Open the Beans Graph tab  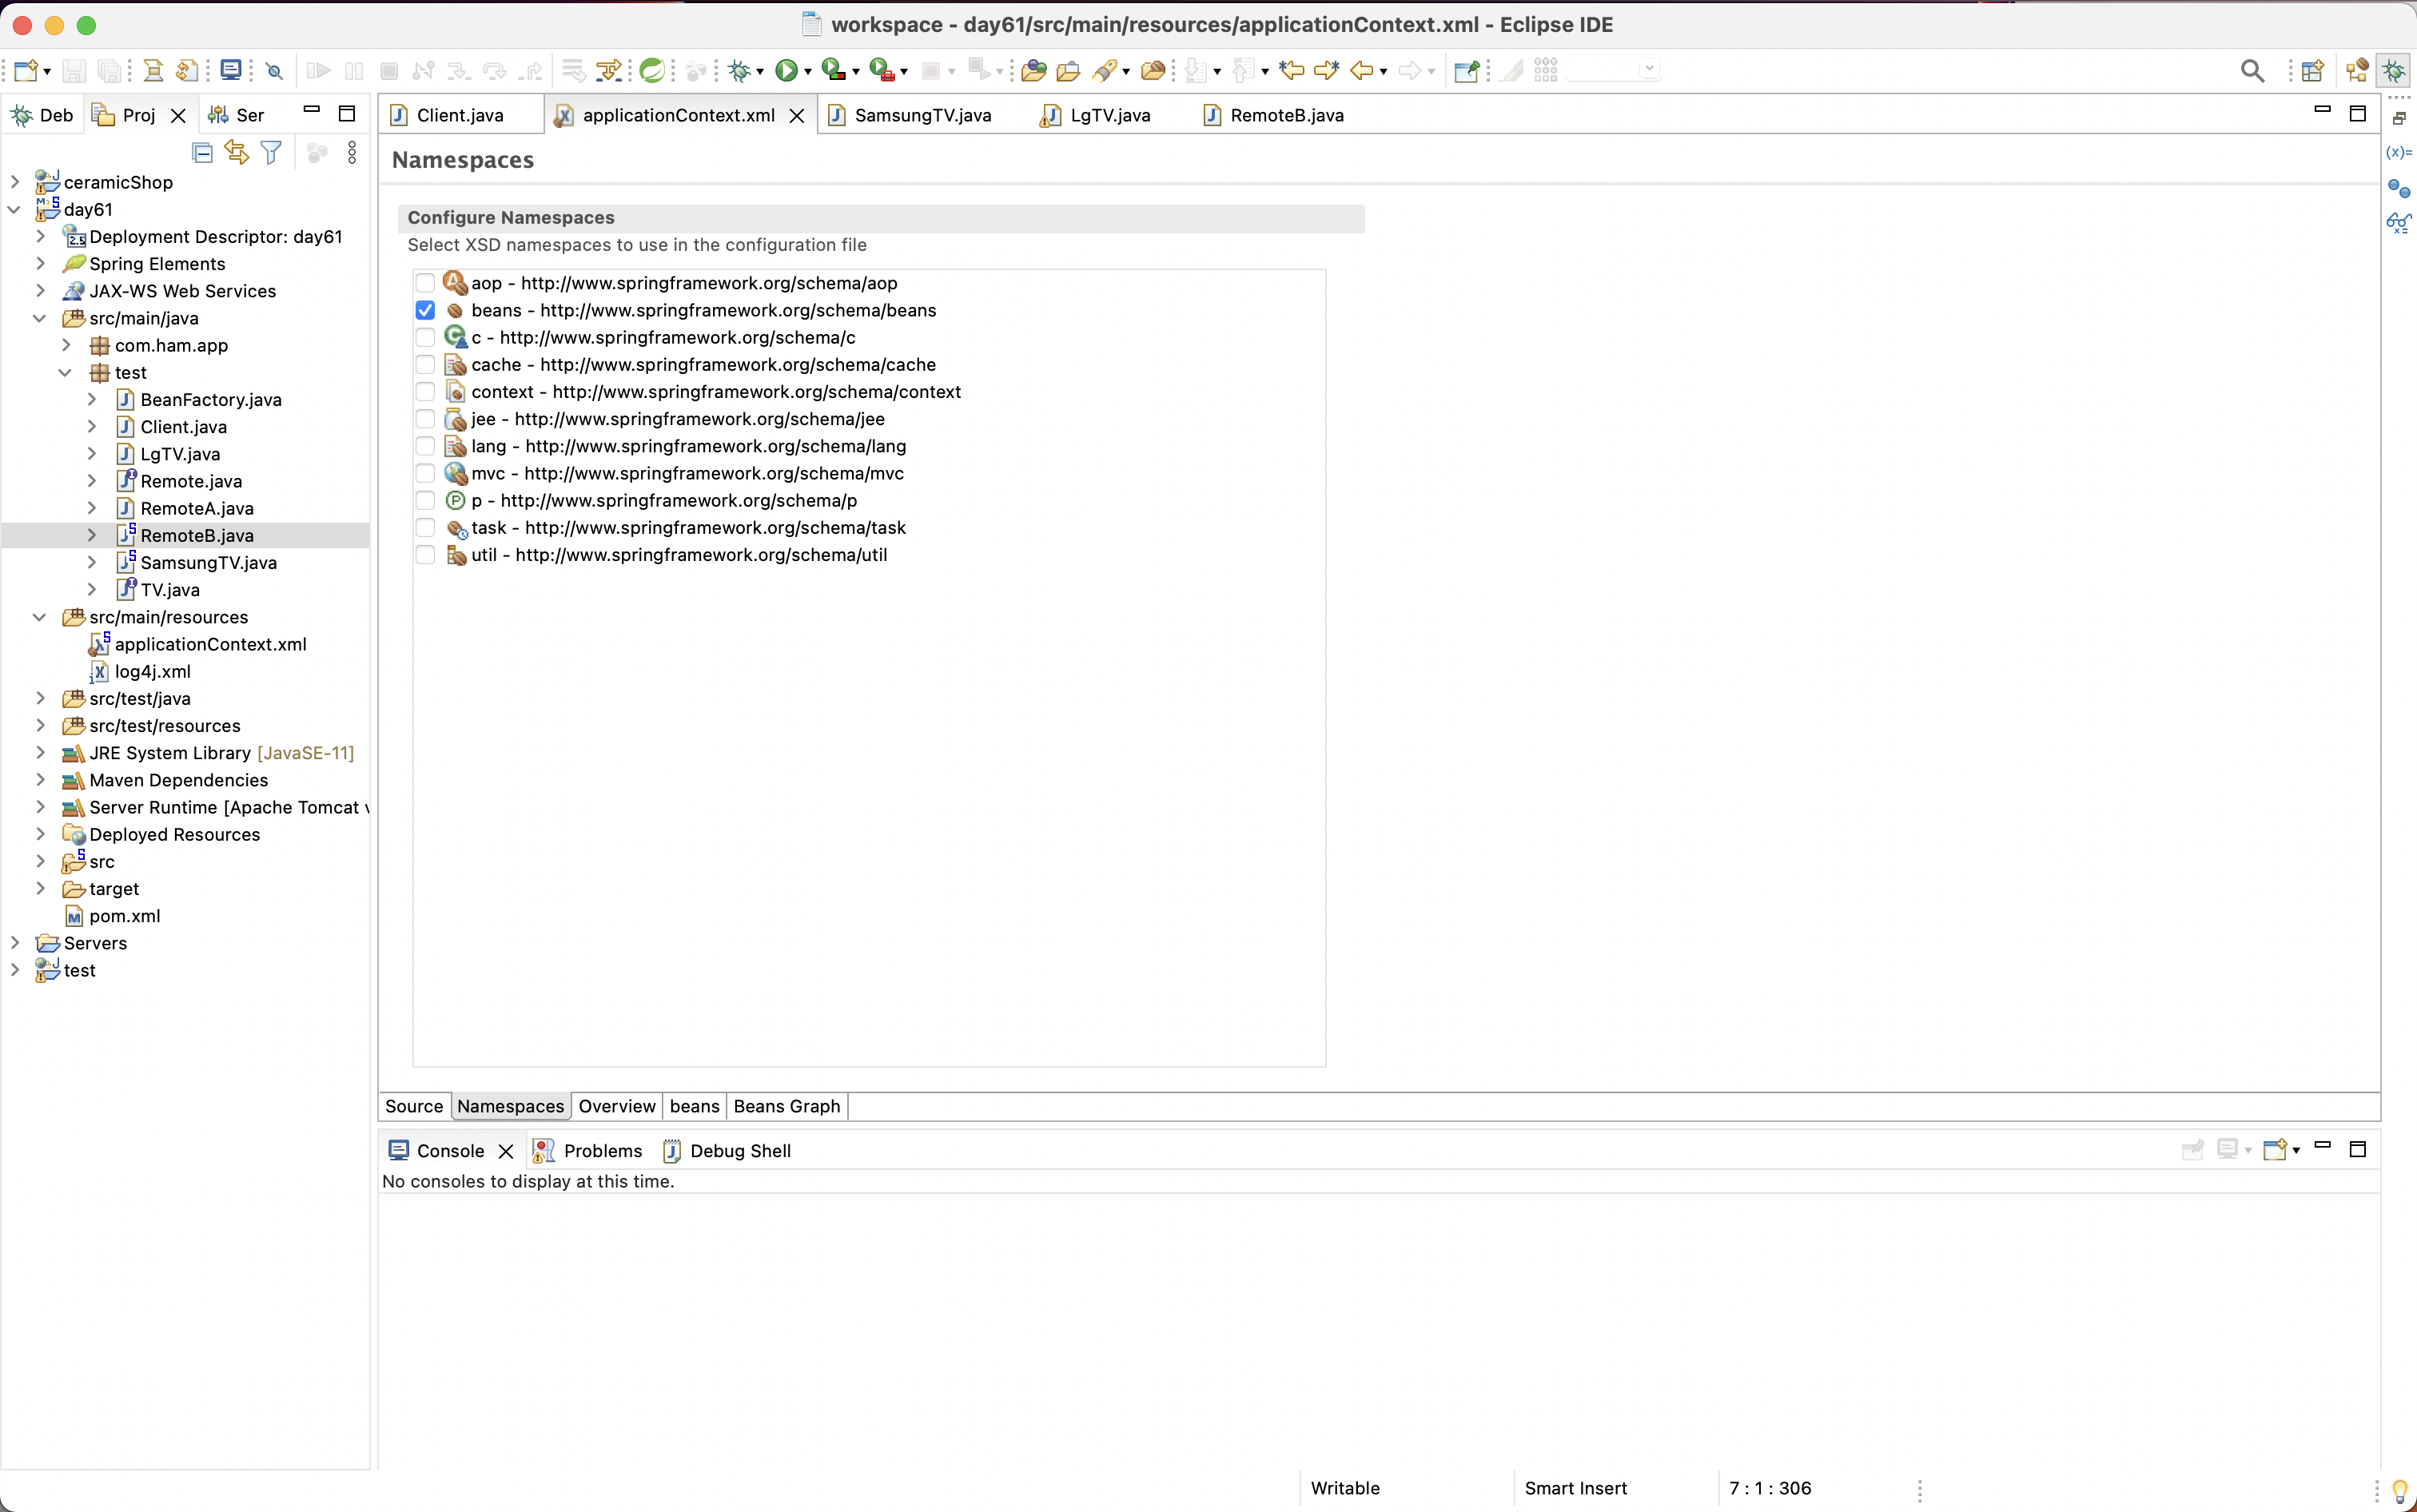click(x=786, y=1106)
